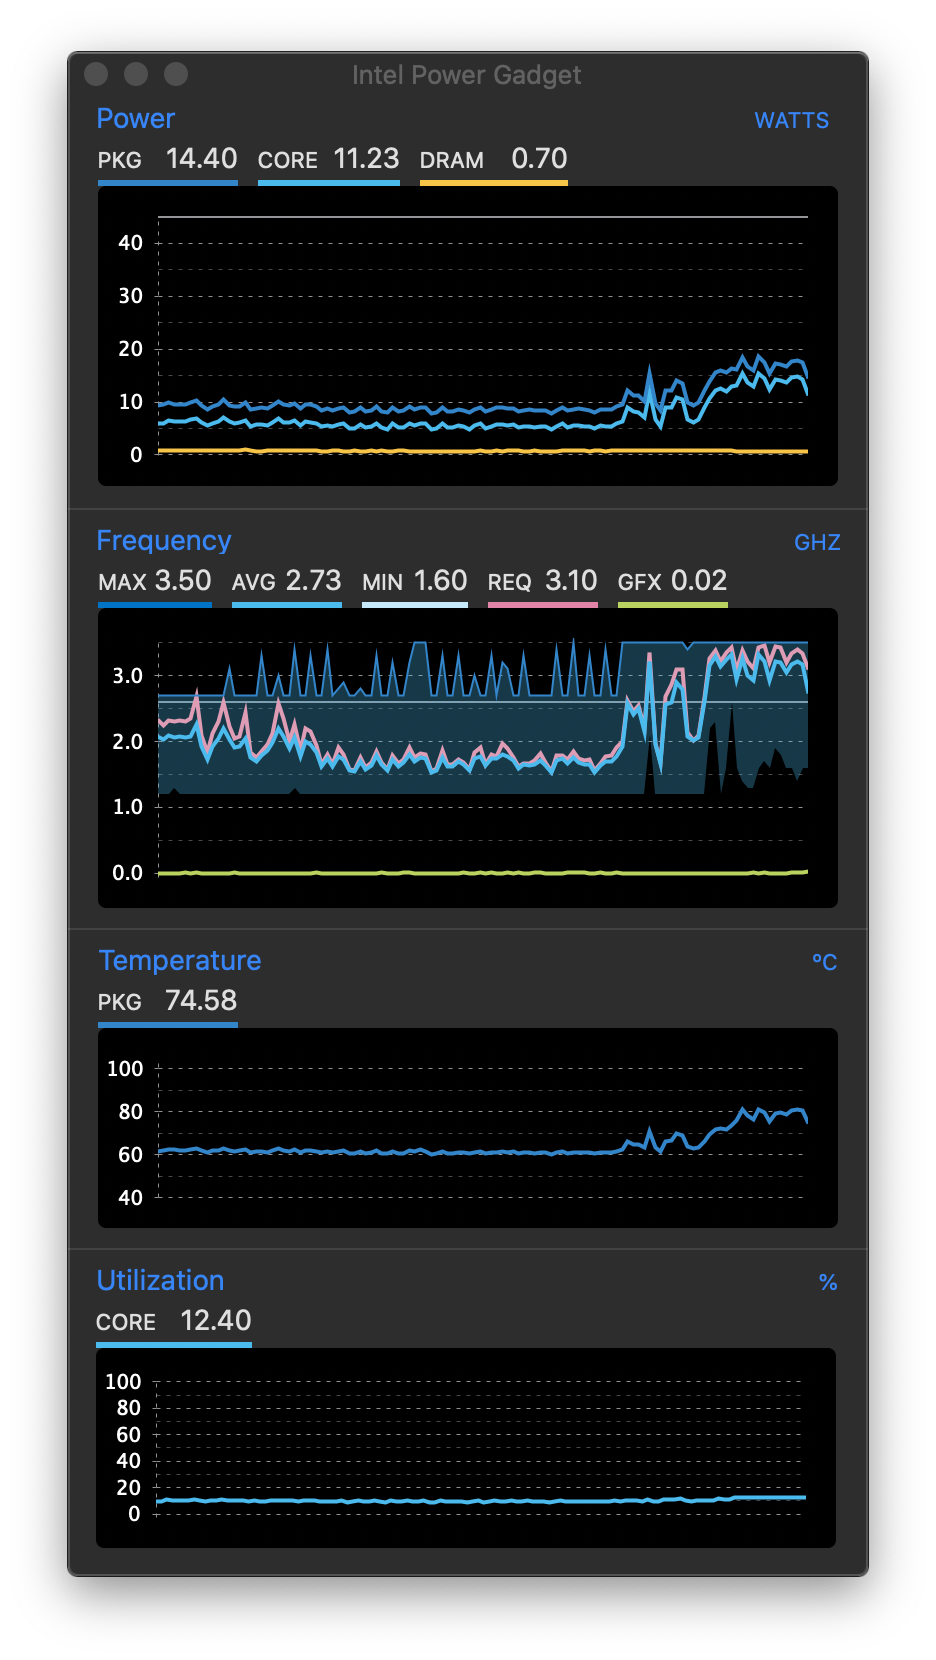Click the green GFX legend color bar
Screen dimensions: 936x1660
[x=673, y=605]
